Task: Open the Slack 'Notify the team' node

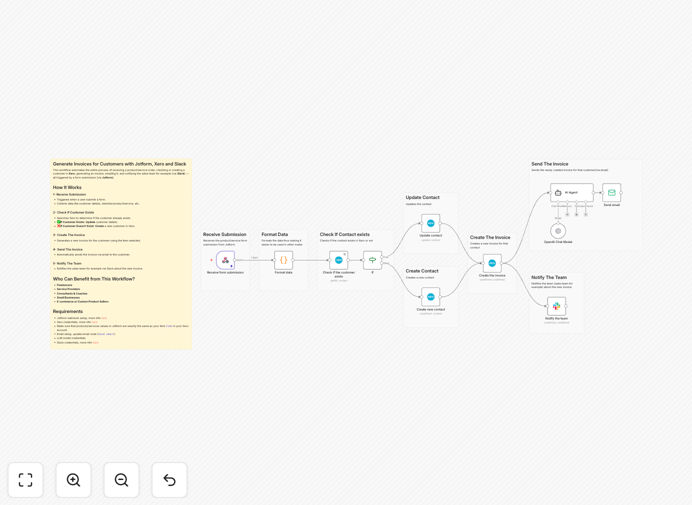Action: coord(557,306)
